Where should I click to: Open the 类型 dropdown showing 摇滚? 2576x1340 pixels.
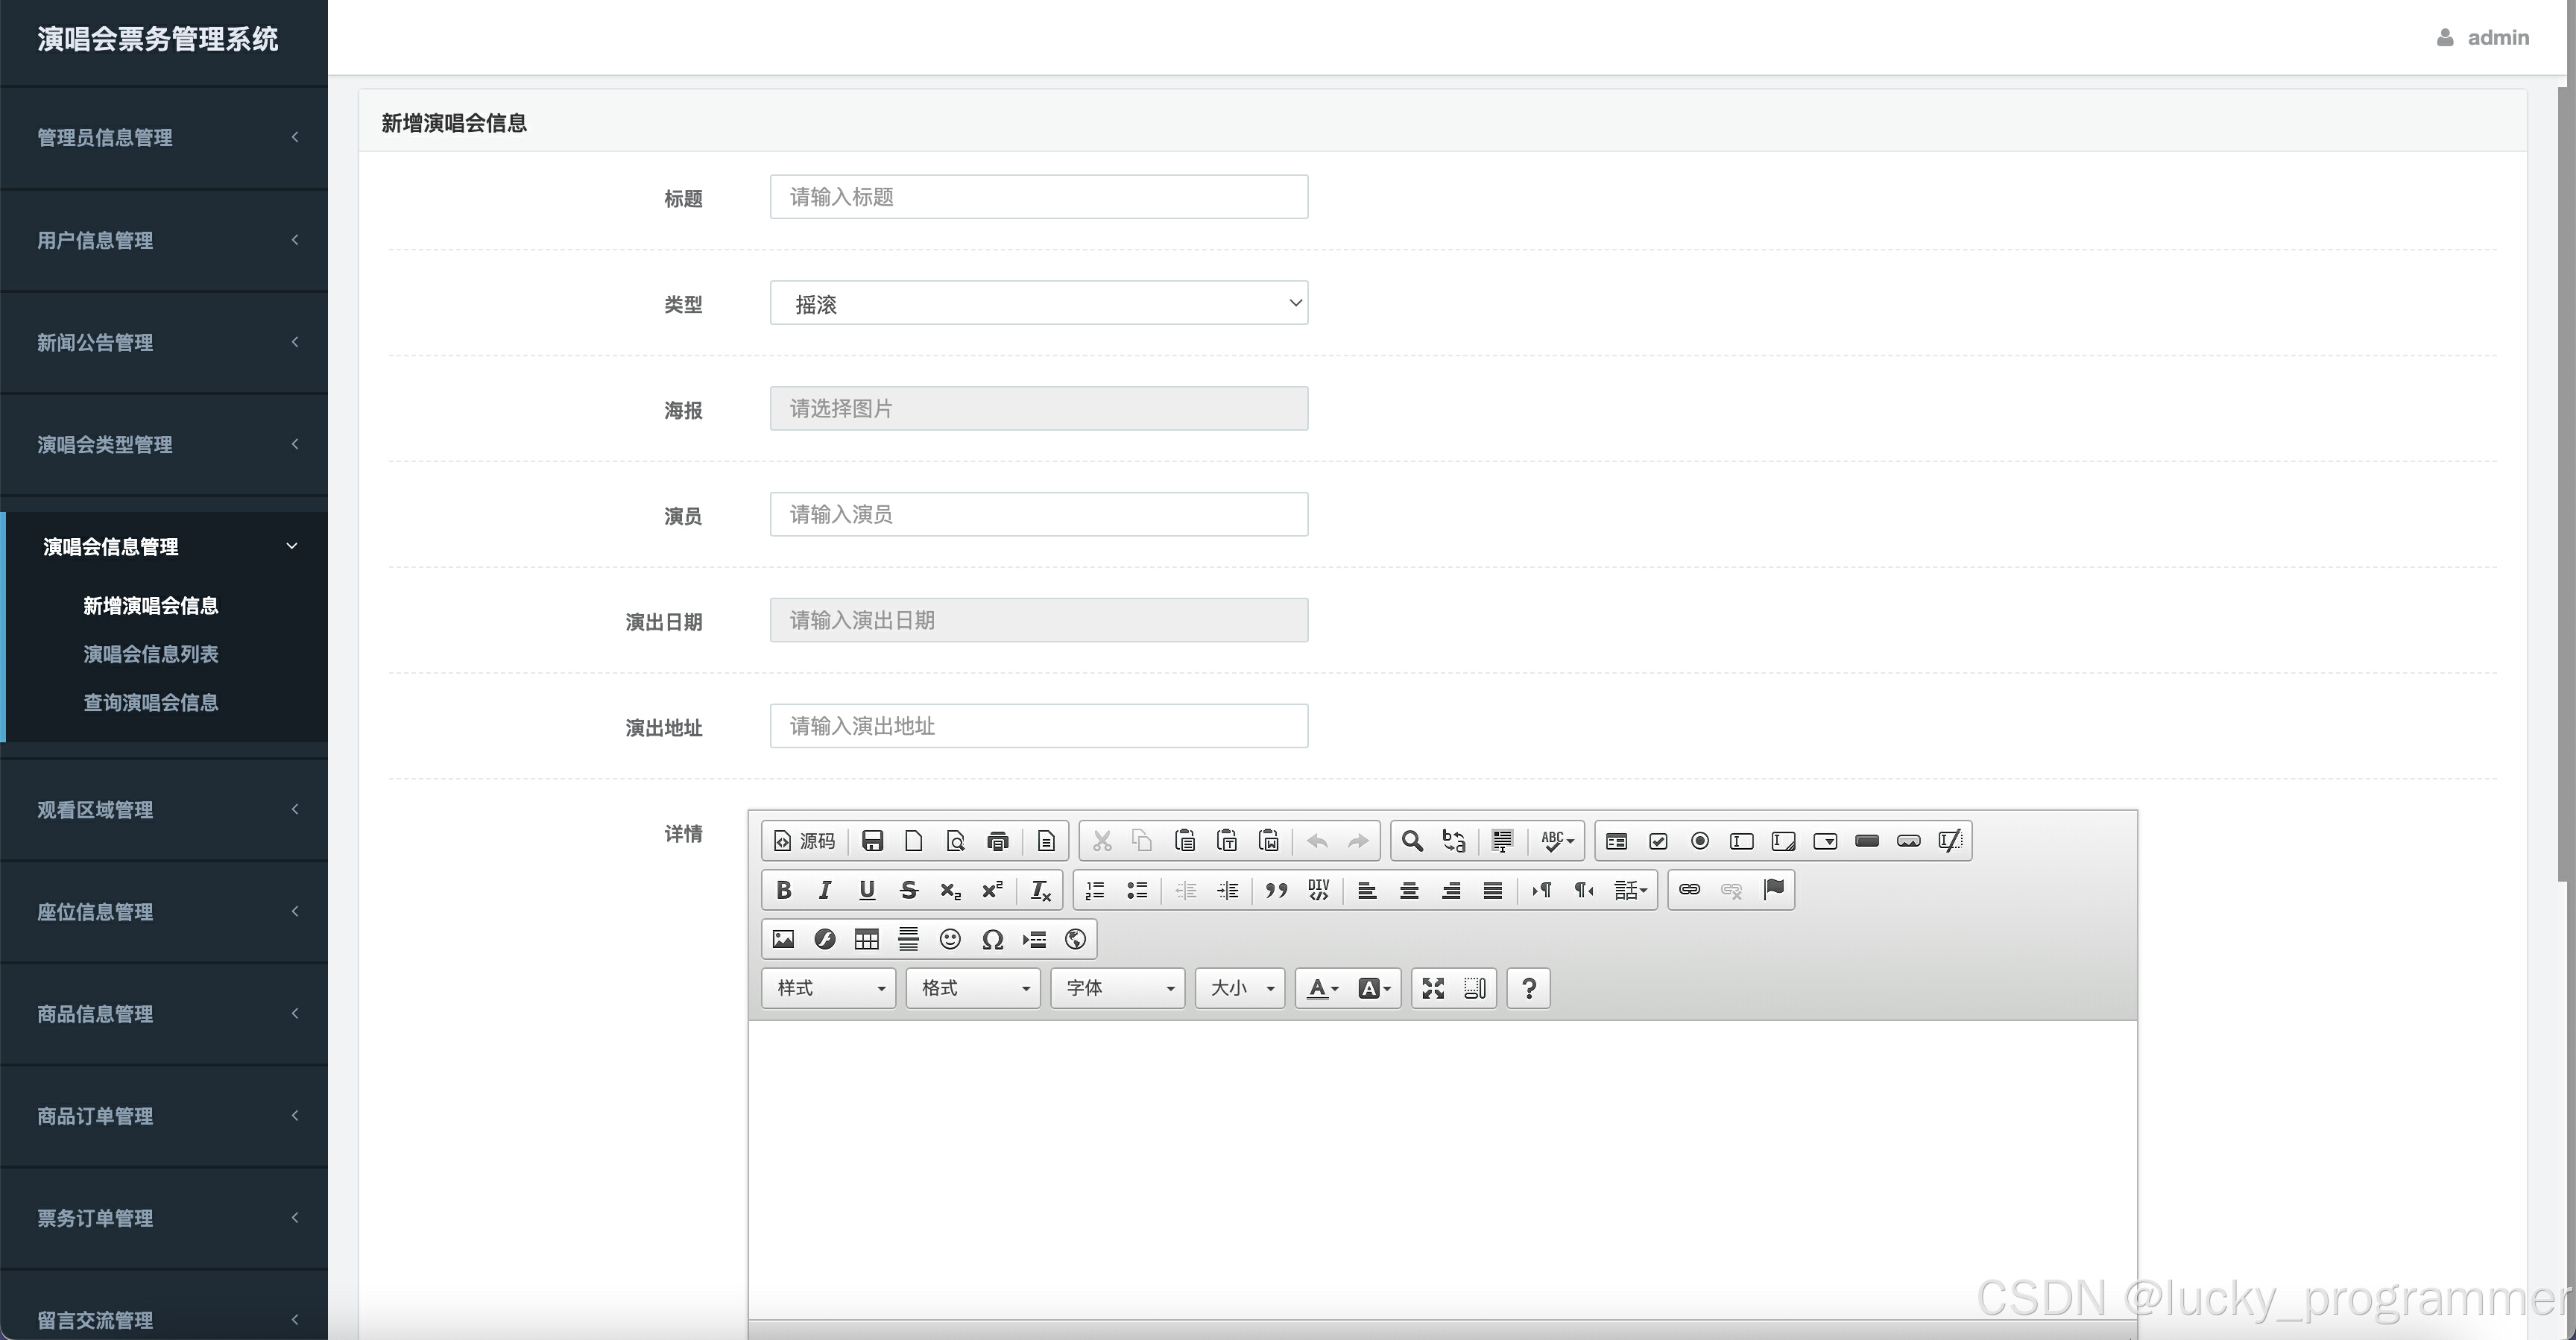(x=1038, y=303)
